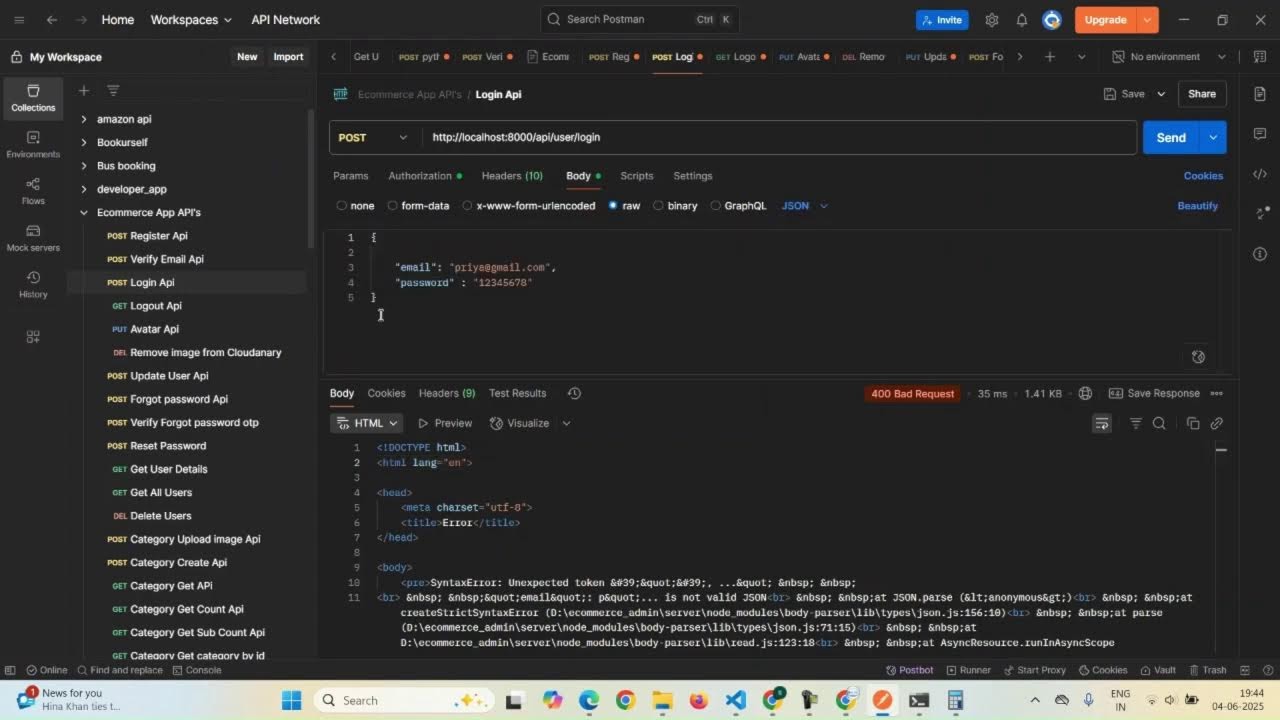Click the Beautify link

pyautogui.click(x=1197, y=206)
